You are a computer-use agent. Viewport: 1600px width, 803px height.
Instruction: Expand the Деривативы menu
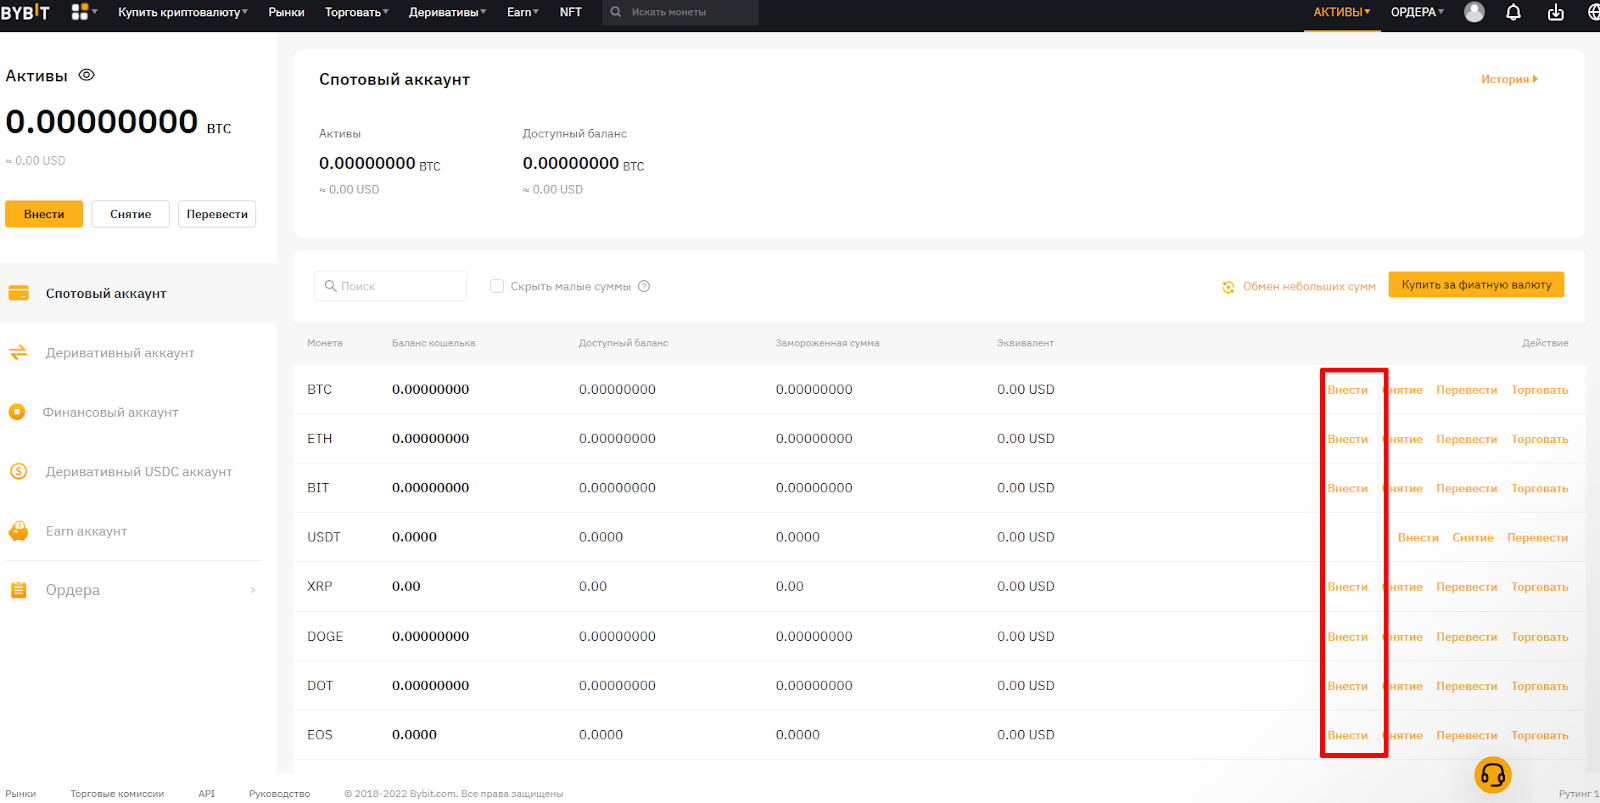(448, 12)
